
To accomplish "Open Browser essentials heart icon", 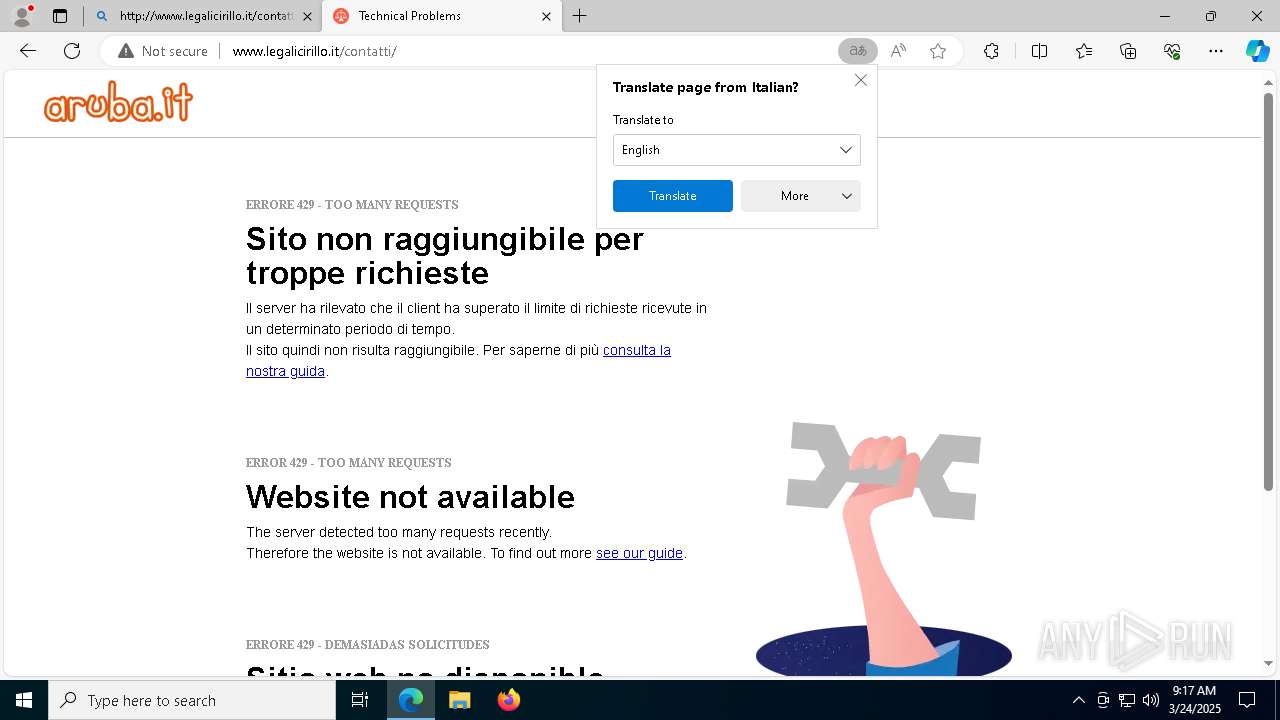I will pos(1172,51).
